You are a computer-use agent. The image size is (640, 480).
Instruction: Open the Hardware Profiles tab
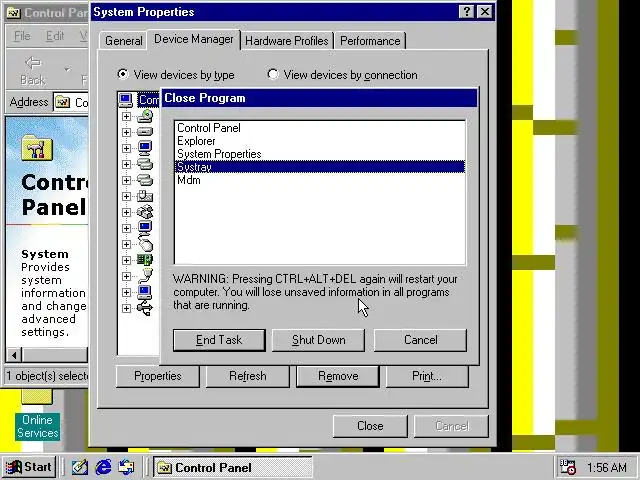(287, 41)
